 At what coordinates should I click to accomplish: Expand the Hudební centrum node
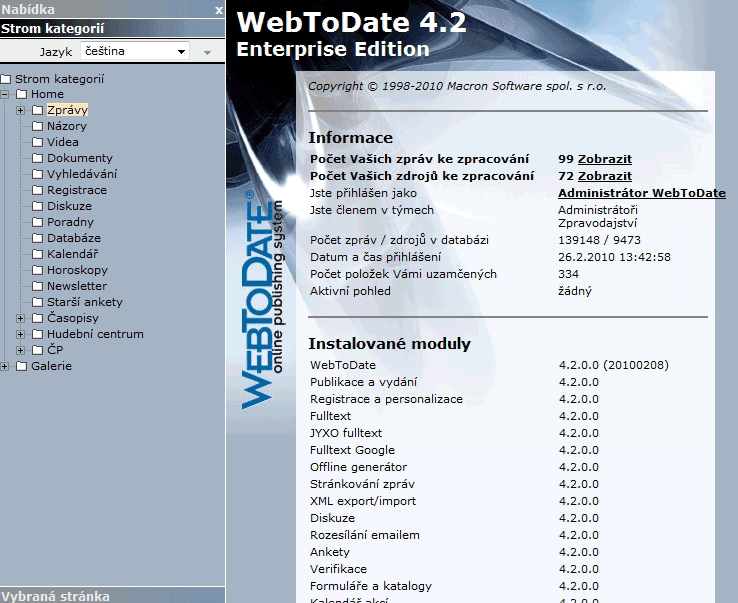[21, 334]
